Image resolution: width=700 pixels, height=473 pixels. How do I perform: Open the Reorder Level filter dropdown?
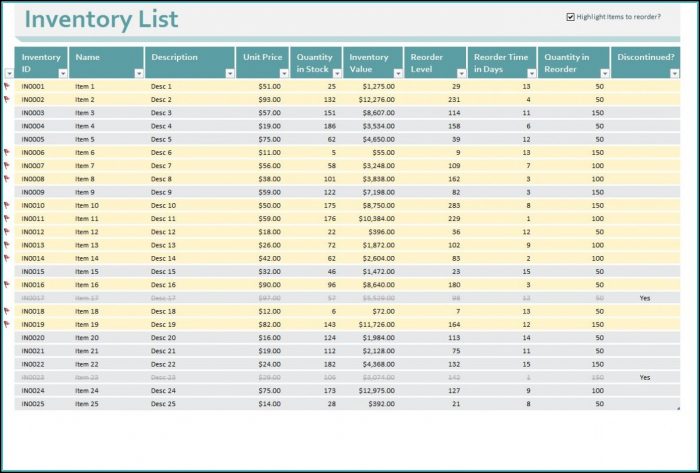coord(460,73)
